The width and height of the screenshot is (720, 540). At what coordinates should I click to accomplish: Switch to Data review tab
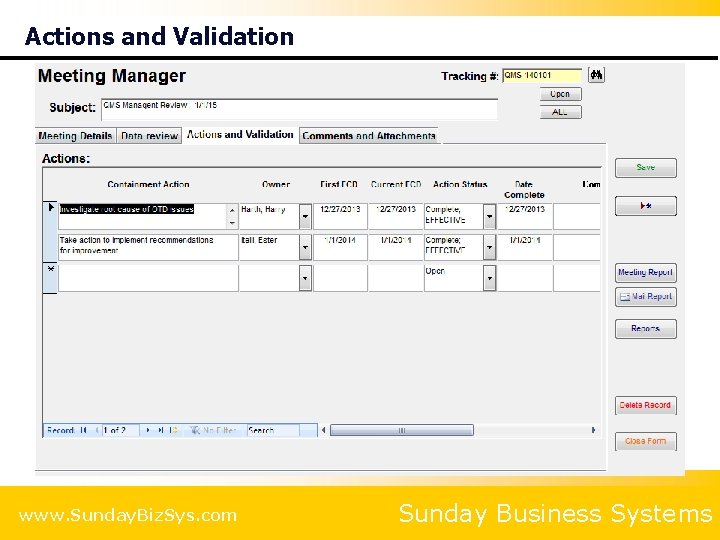149,136
